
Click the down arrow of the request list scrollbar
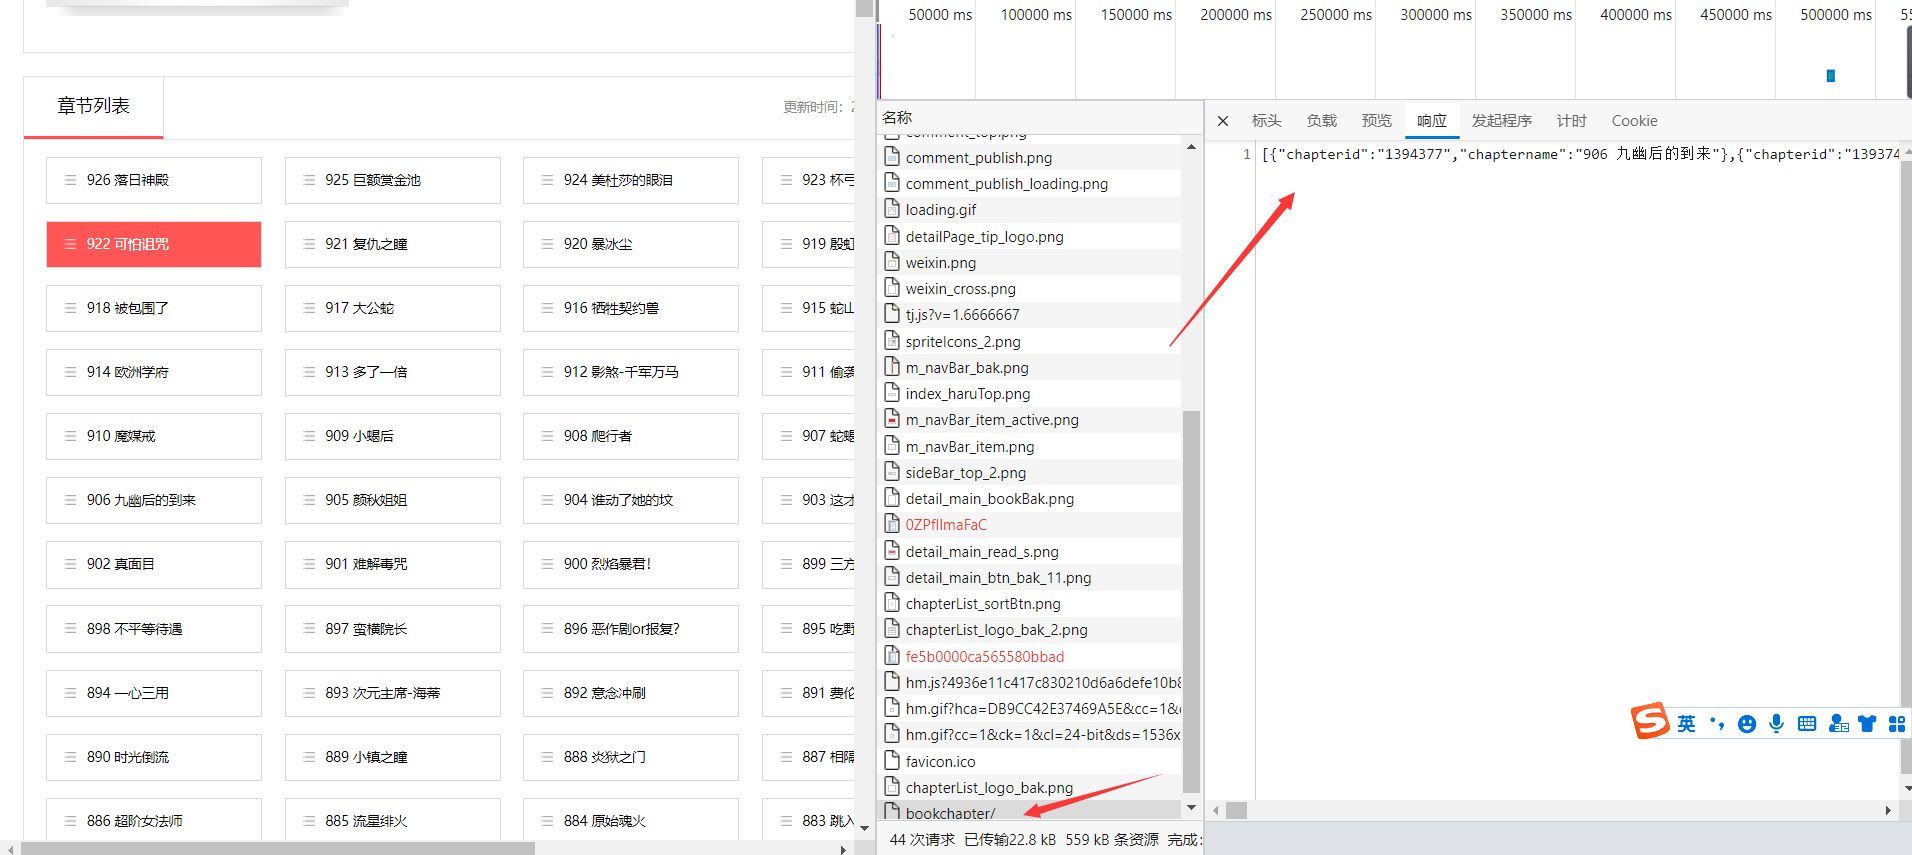pos(1191,808)
